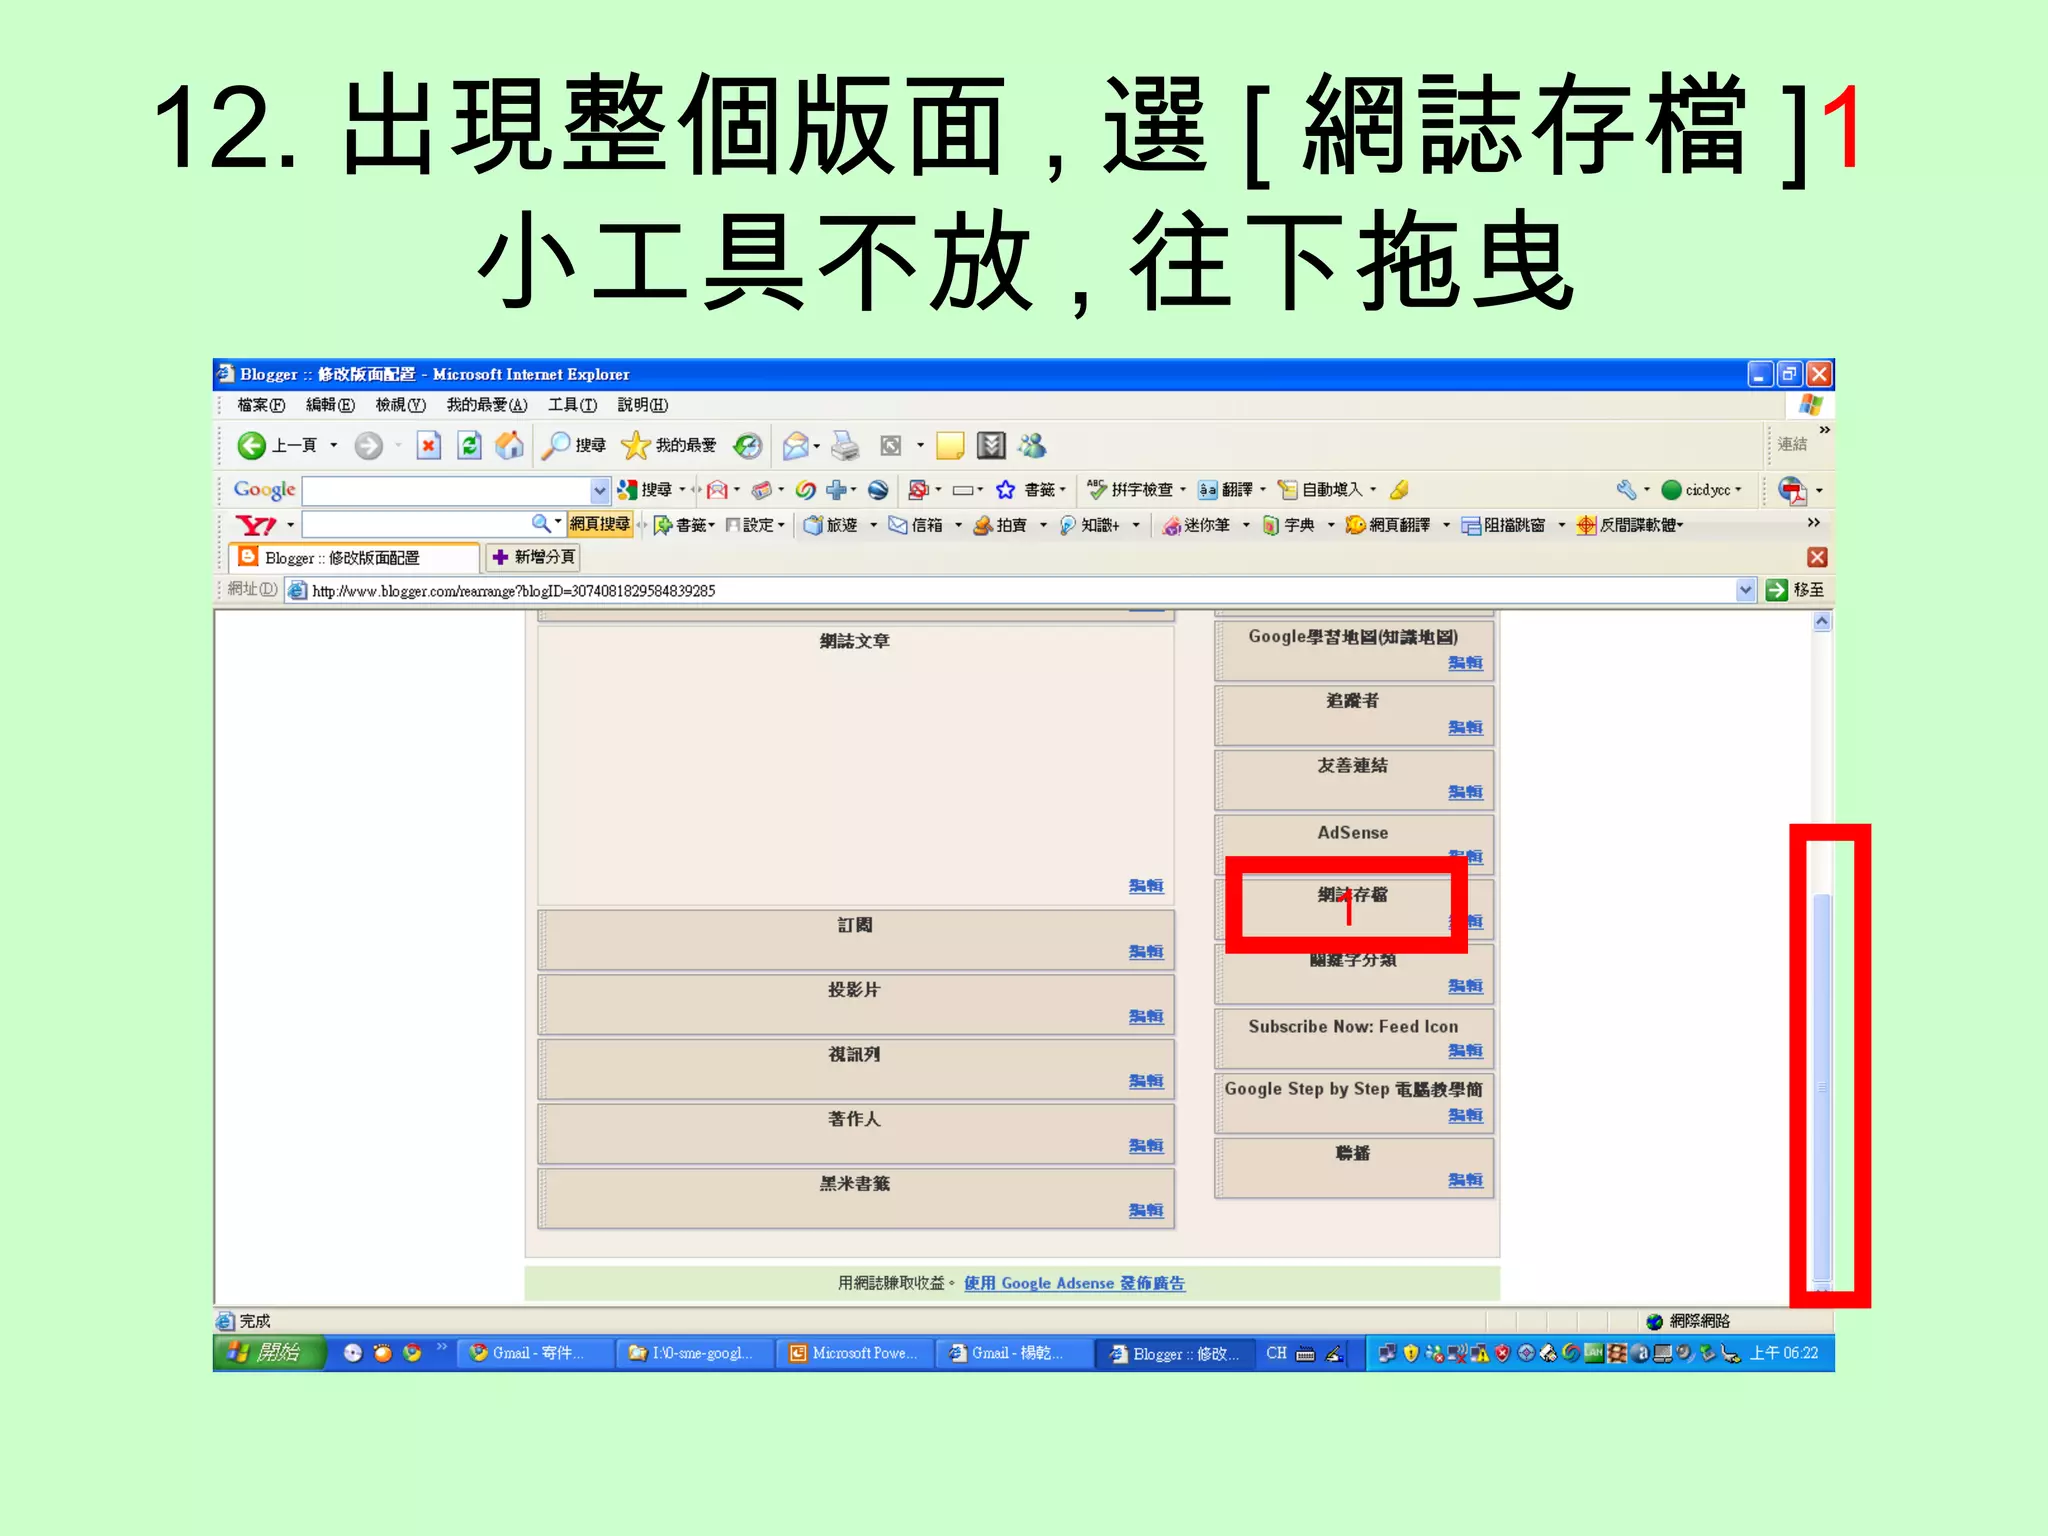The image size is (2048, 1536).
Task: Click inside Yahoo toolbar search field
Action: point(416,524)
